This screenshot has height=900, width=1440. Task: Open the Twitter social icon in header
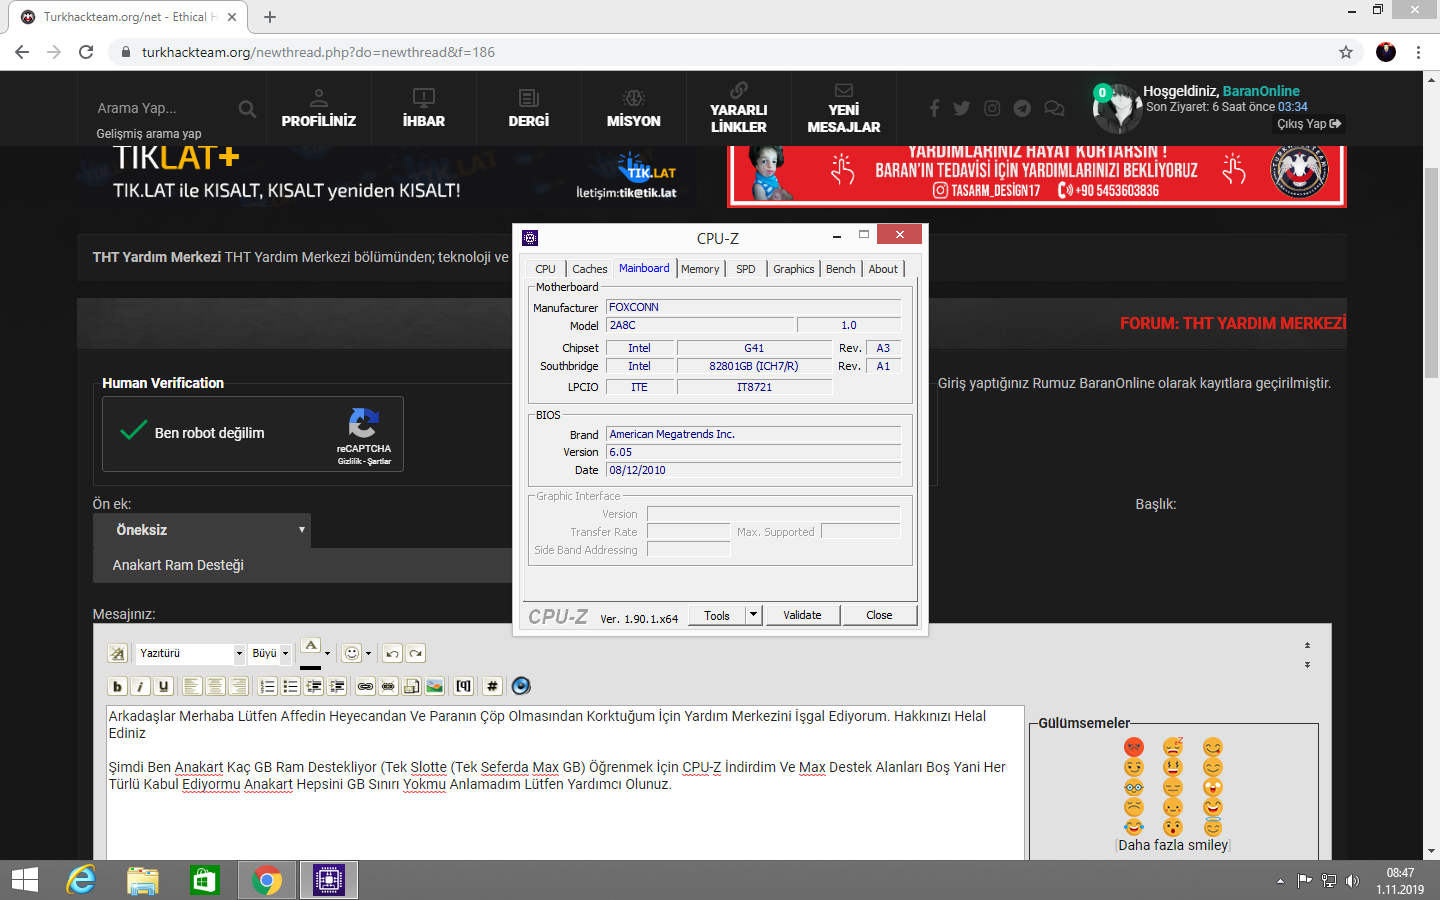(962, 108)
